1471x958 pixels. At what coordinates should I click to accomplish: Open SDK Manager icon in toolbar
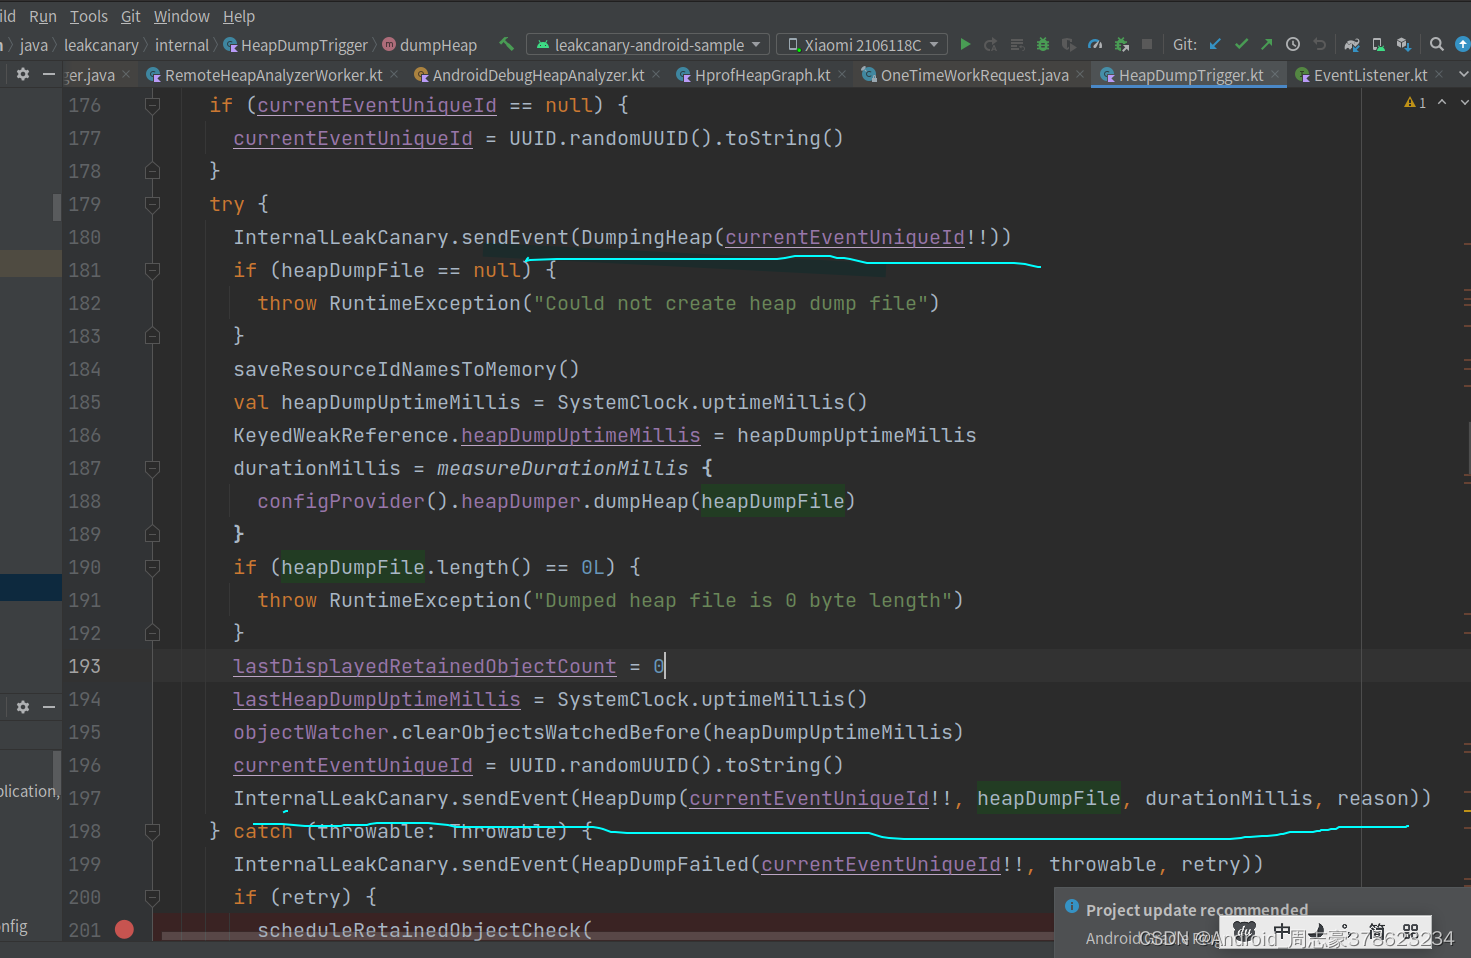[1404, 44]
